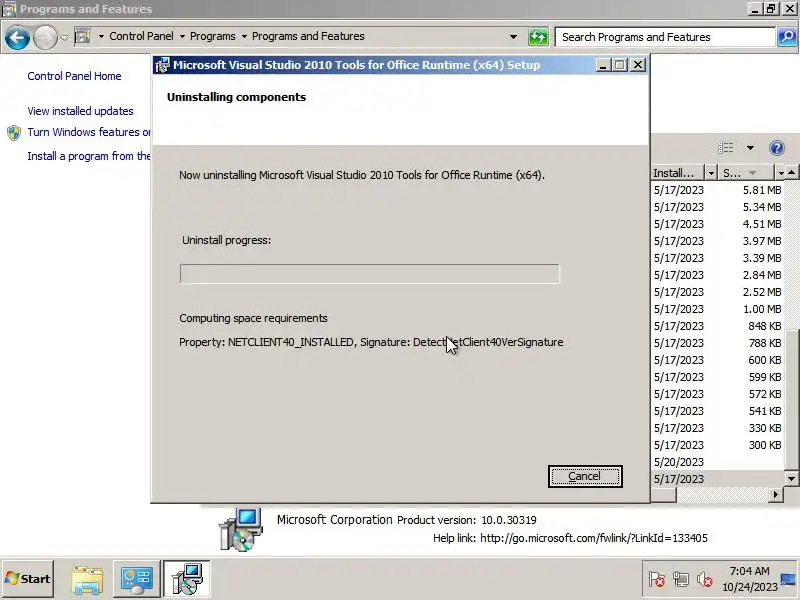Open the Start menu
800x600 pixels.
[28, 579]
